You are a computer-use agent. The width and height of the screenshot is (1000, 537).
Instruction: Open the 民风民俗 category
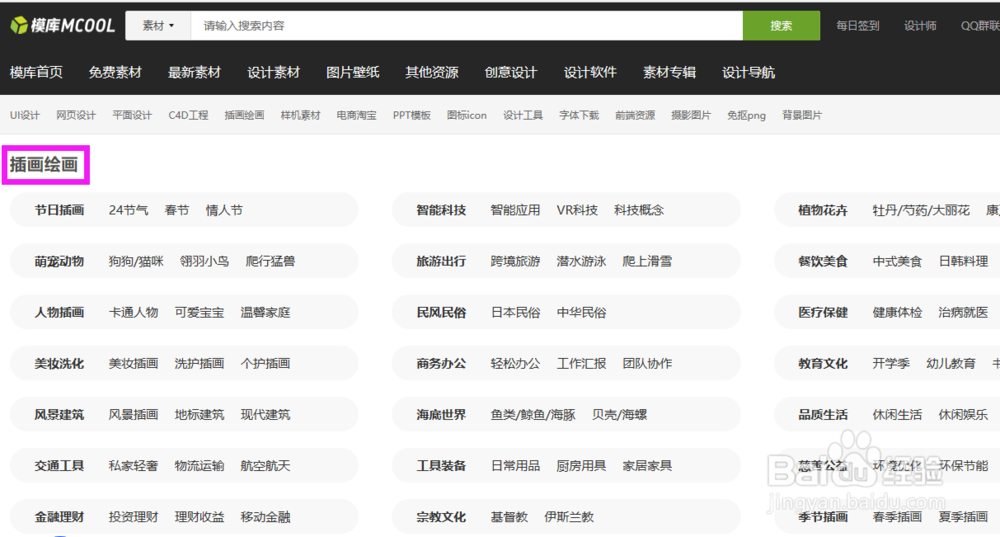(441, 313)
